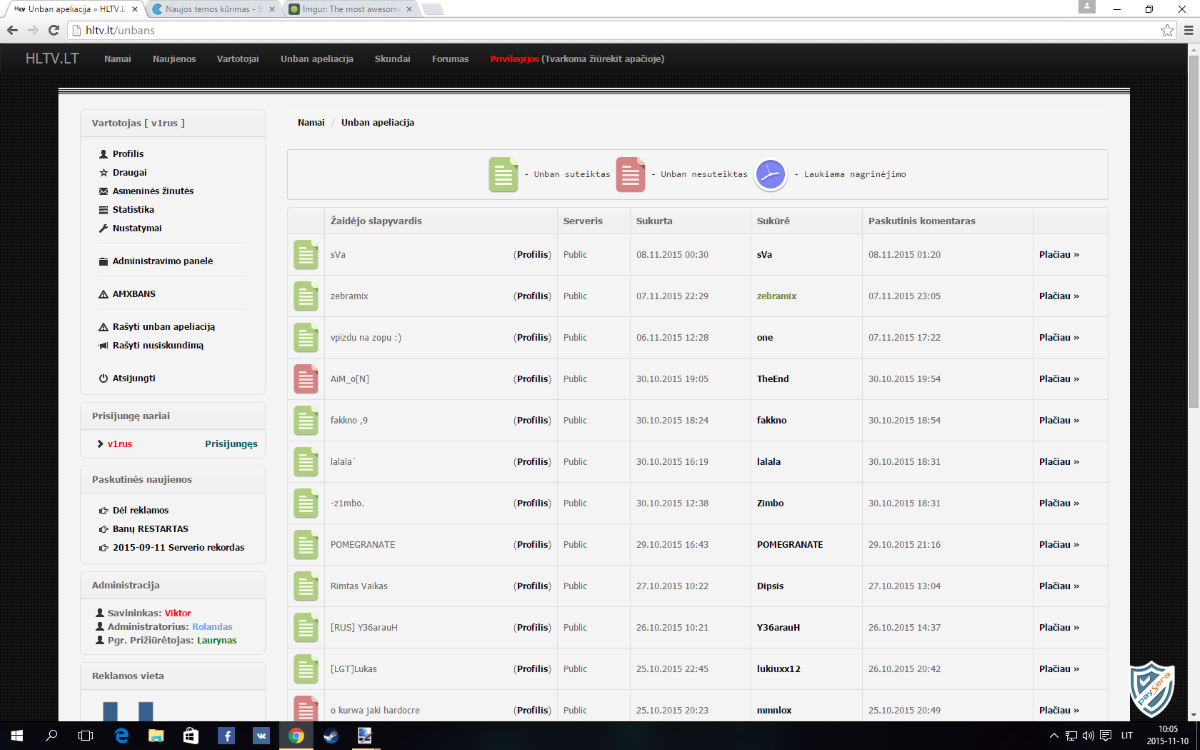Click the green status icon beside sVa
The image size is (1200, 750).
tap(305, 255)
